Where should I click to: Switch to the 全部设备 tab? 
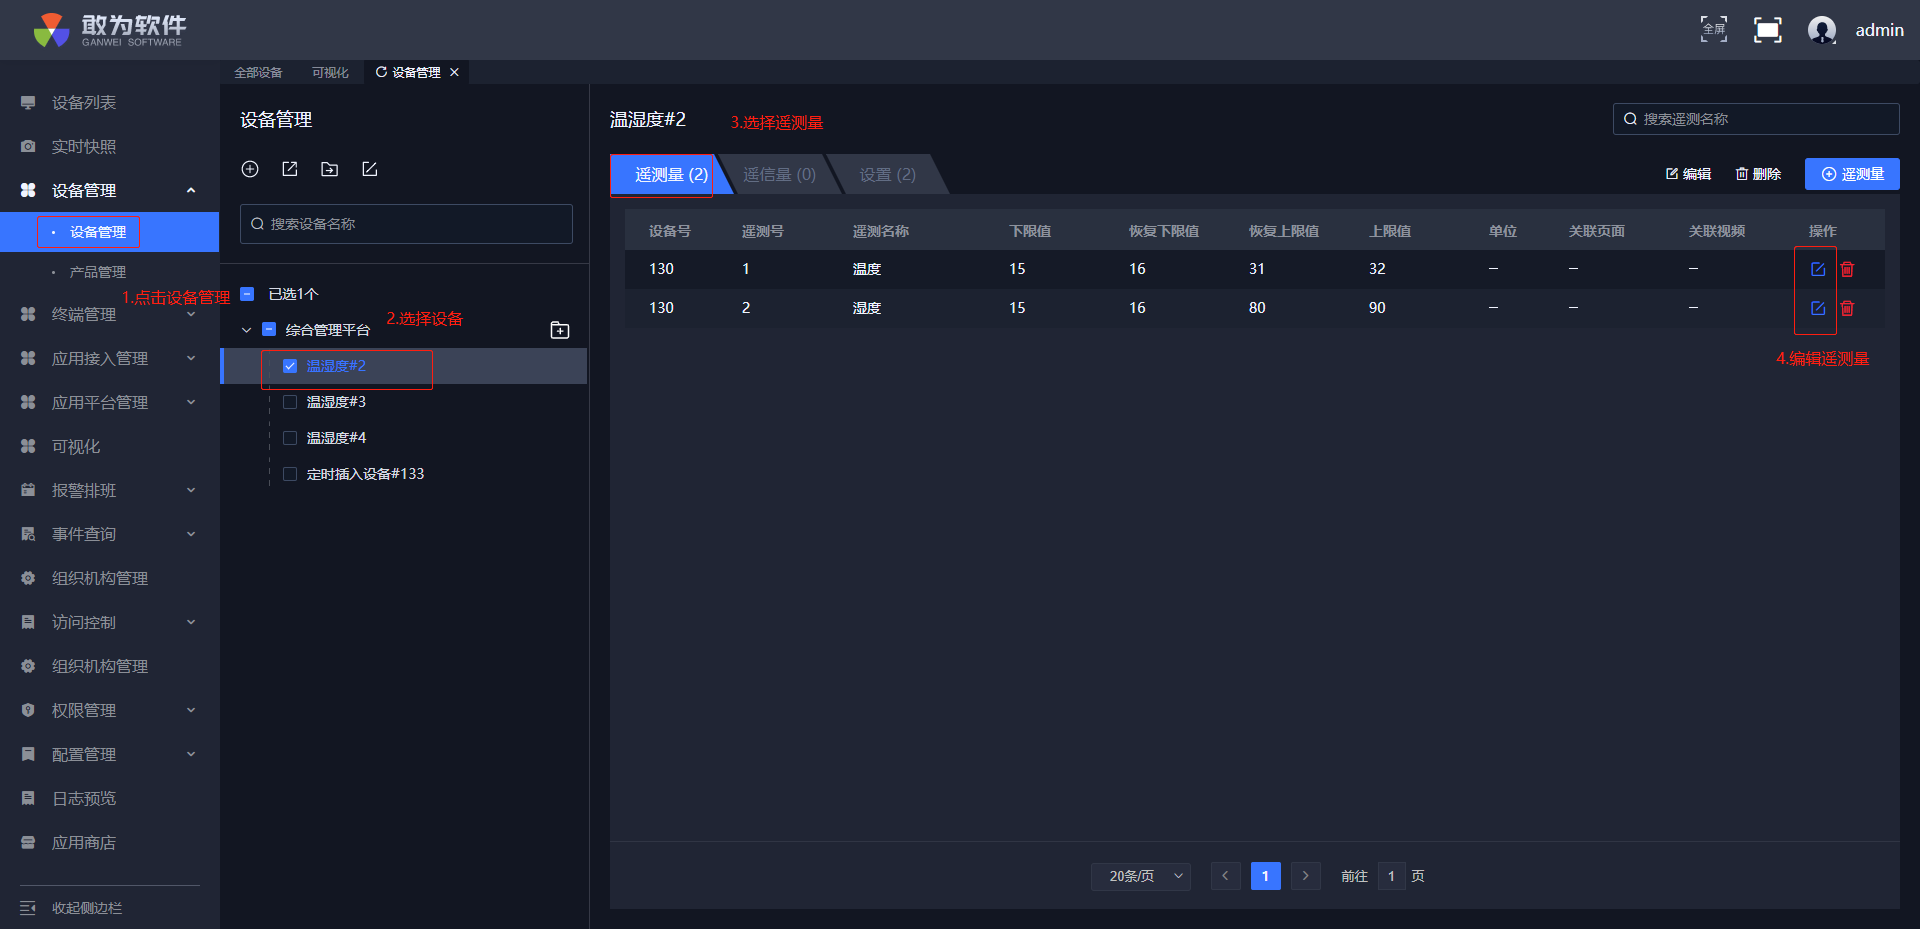(258, 73)
